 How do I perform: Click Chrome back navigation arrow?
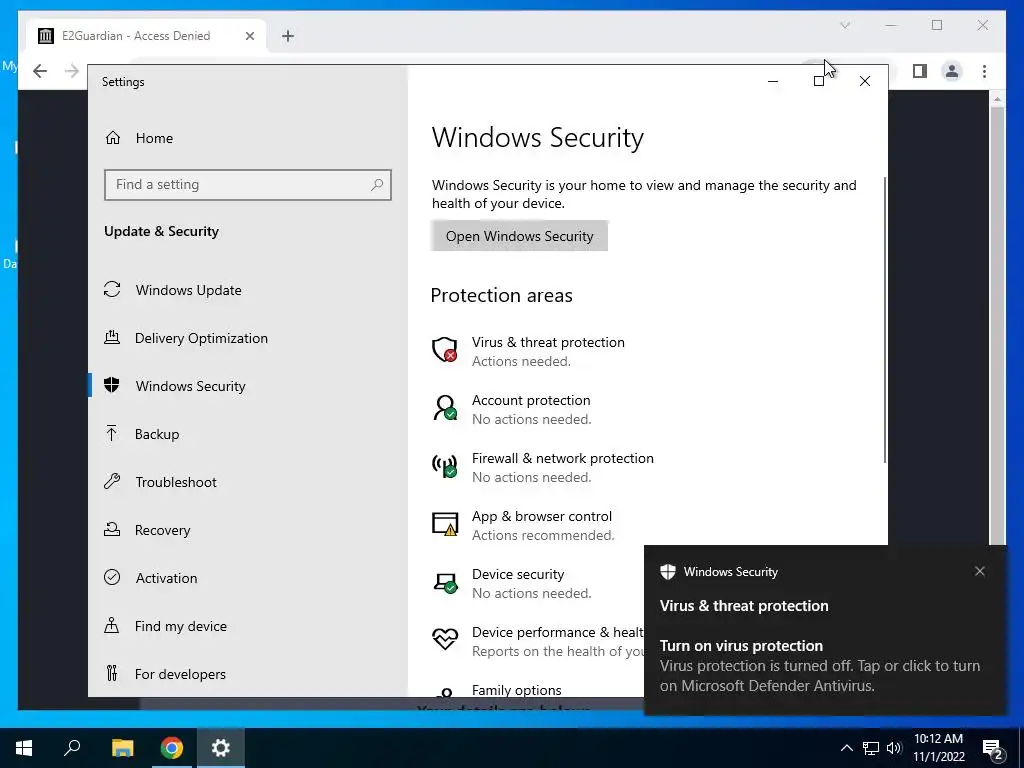(40, 71)
